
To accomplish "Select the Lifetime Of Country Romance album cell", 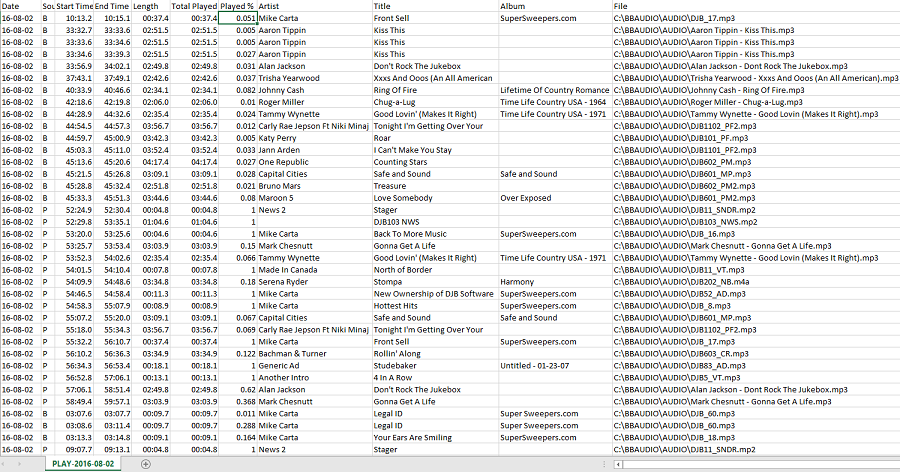I will click(x=555, y=90).
